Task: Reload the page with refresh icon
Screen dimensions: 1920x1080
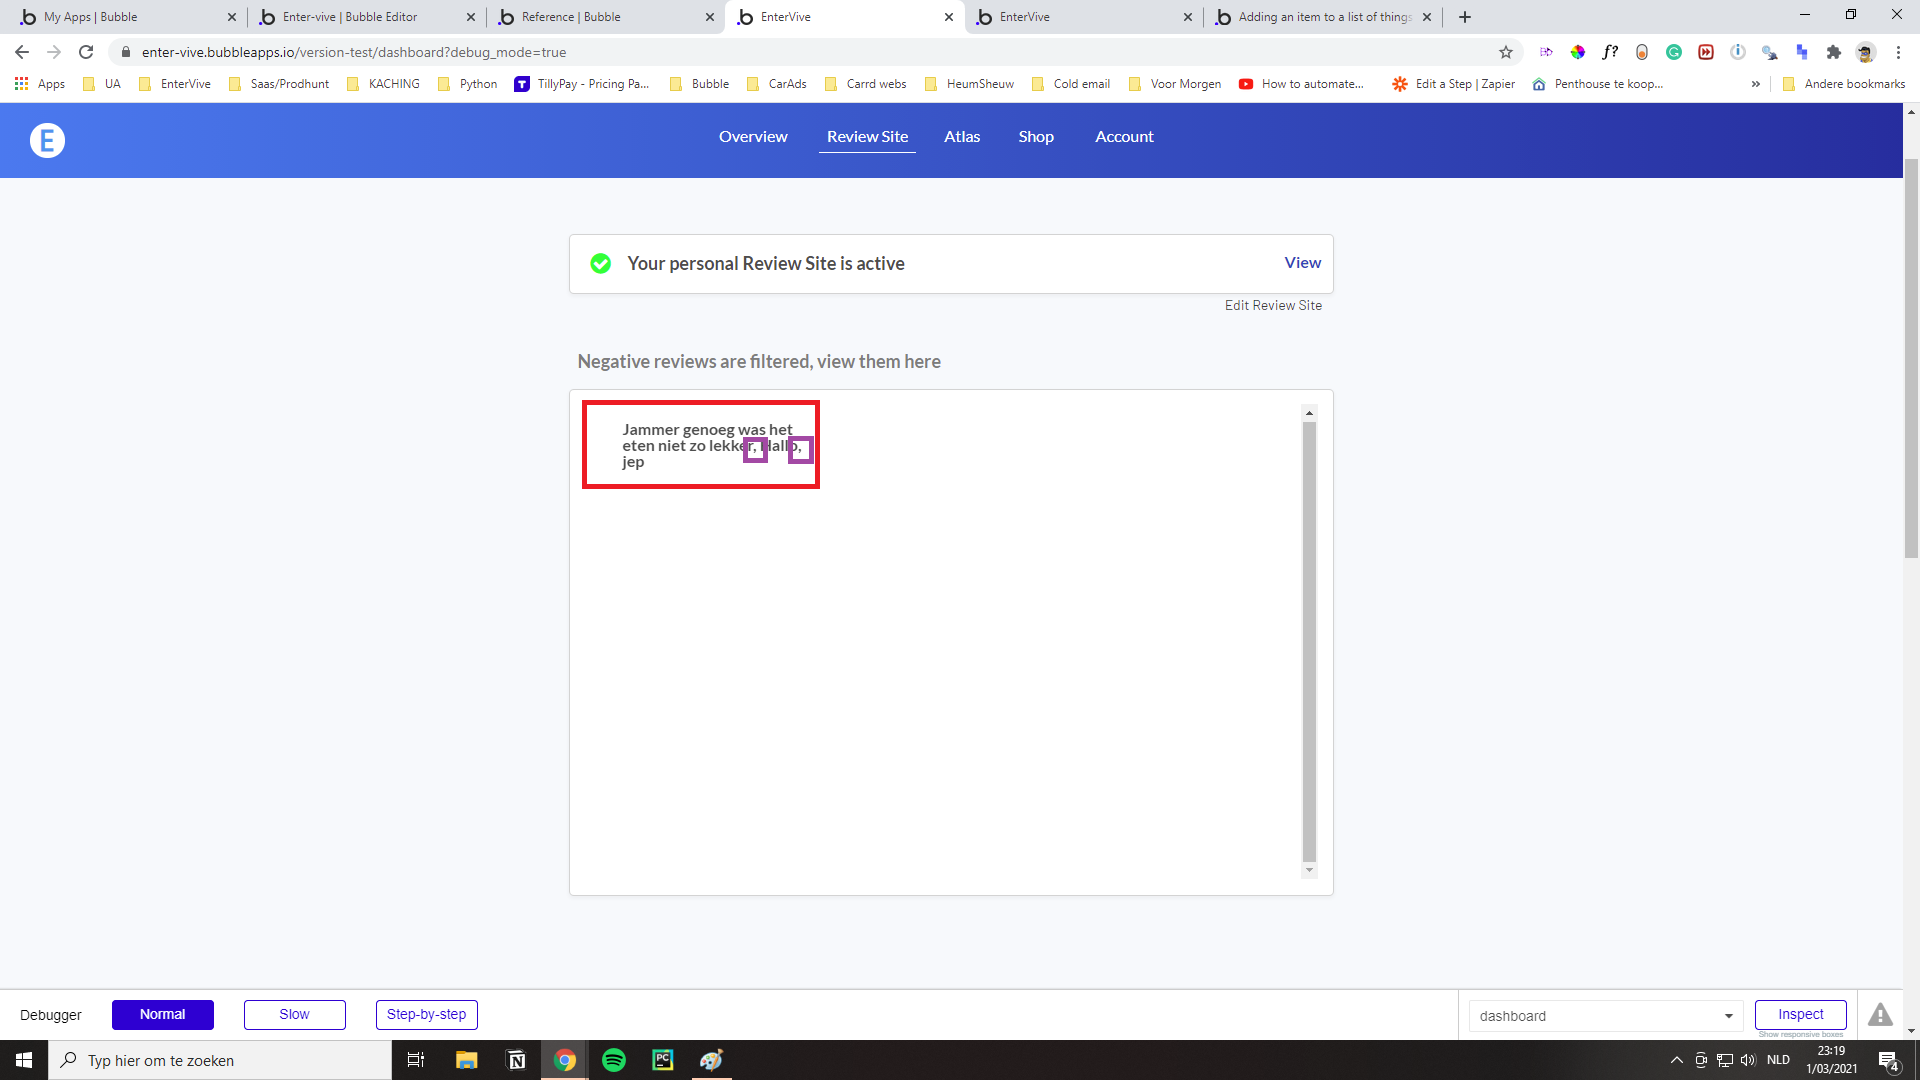Action: [86, 52]
